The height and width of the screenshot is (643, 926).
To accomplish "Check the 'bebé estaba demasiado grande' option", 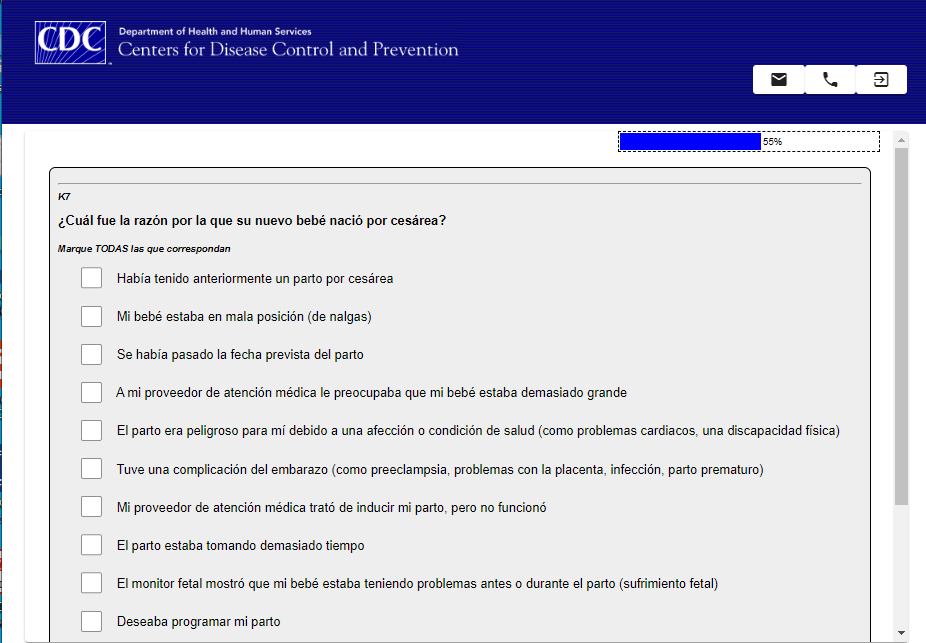I will [92, 392].
